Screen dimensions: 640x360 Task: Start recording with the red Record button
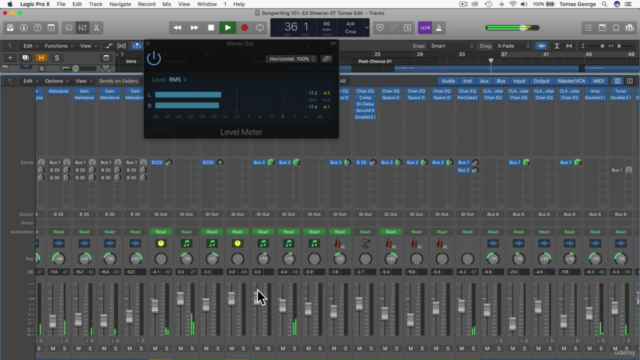point(244,28)
